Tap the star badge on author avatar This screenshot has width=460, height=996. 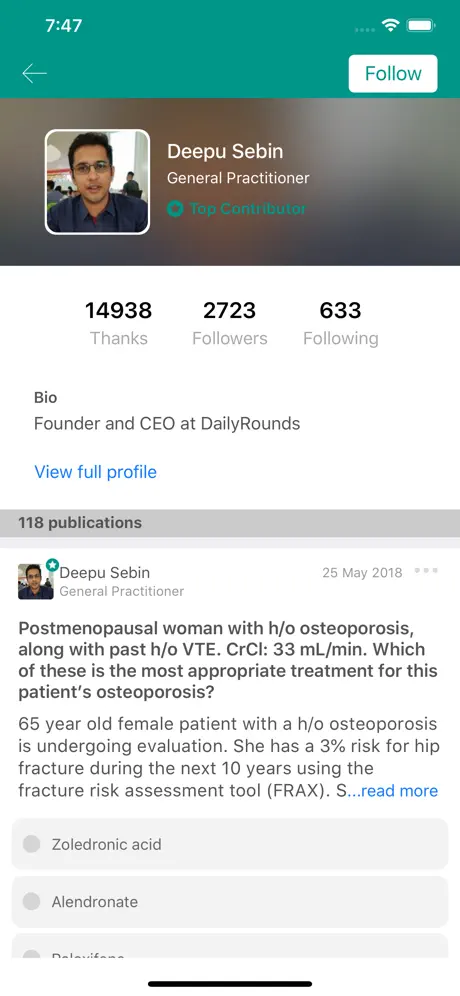click(x=52, y=565)
